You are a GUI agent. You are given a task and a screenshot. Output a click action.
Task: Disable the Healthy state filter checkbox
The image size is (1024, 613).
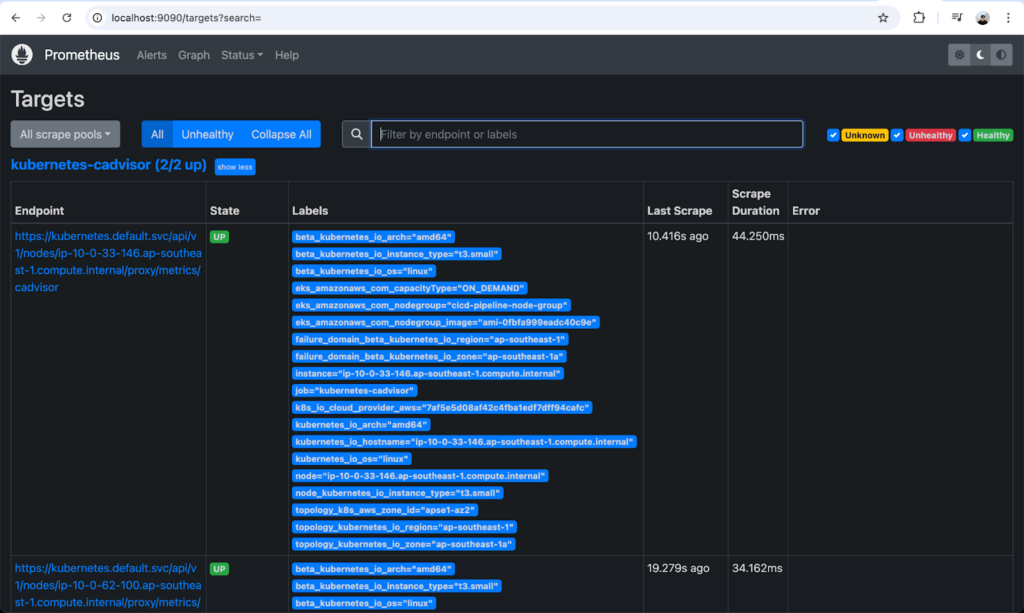(965, 135)
